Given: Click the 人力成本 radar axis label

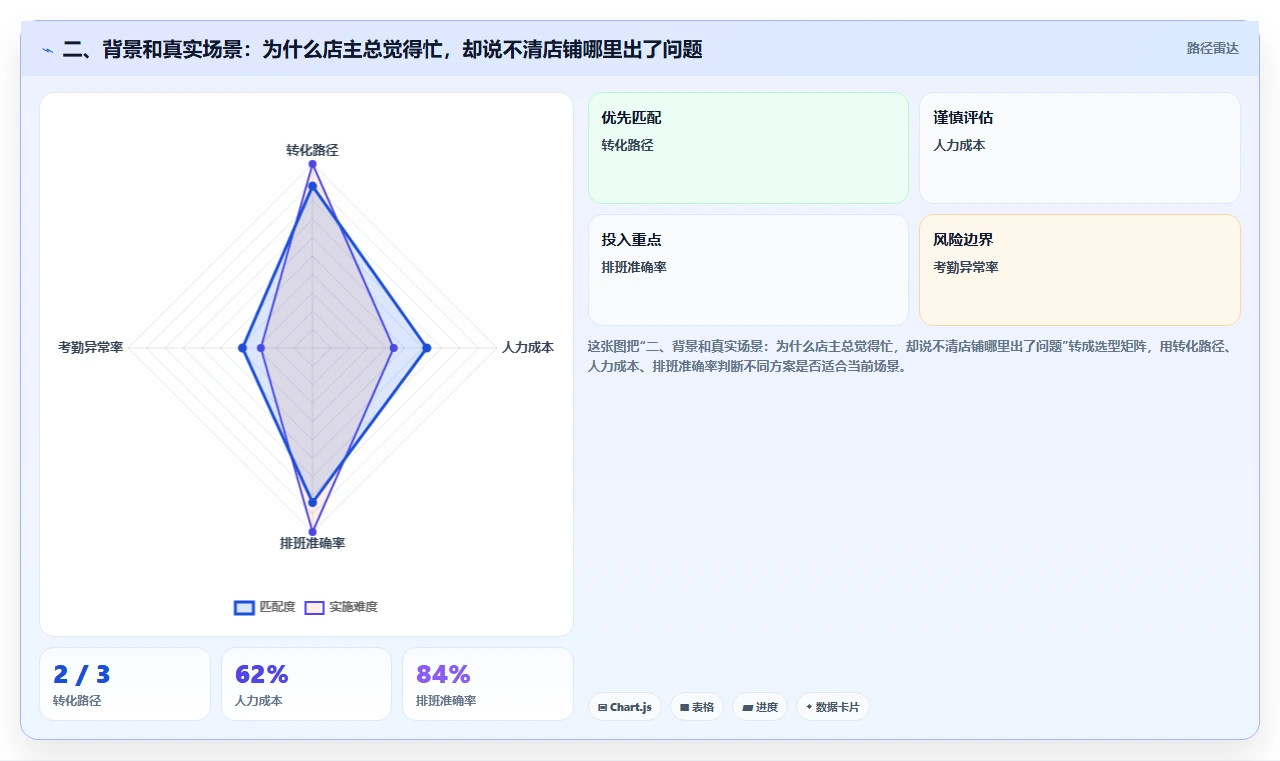Looking at the screenshot, I should point(528,348).
